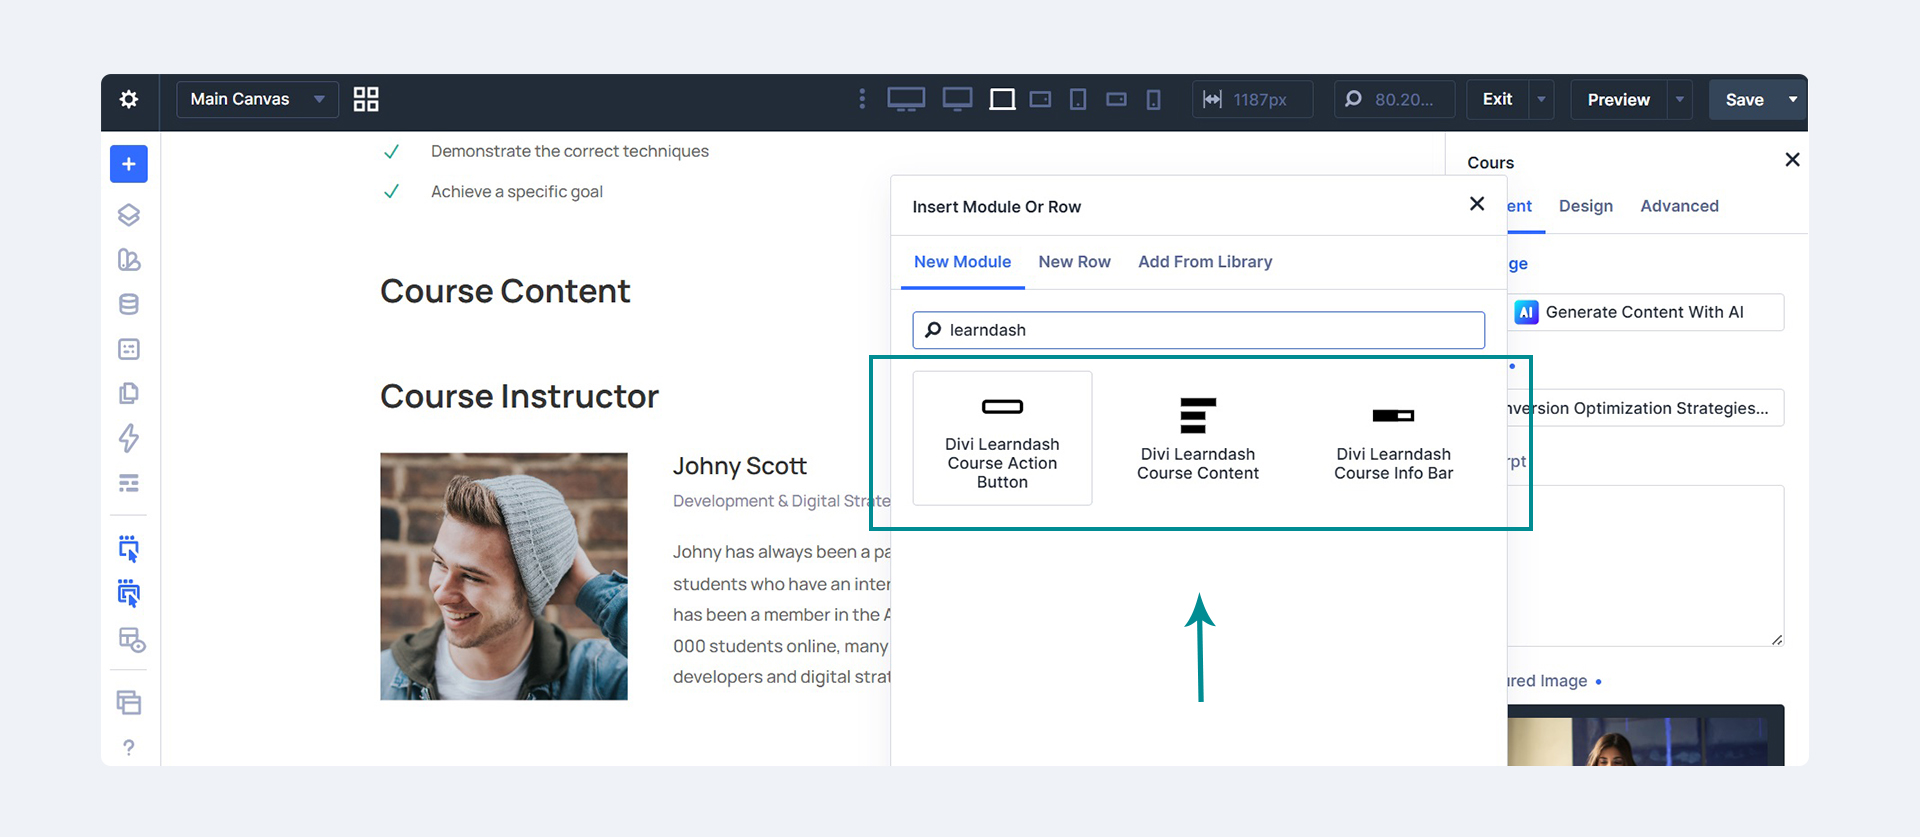Switch to the New Module tab
Screen dimensions: 1920x837
click(962, 262)
